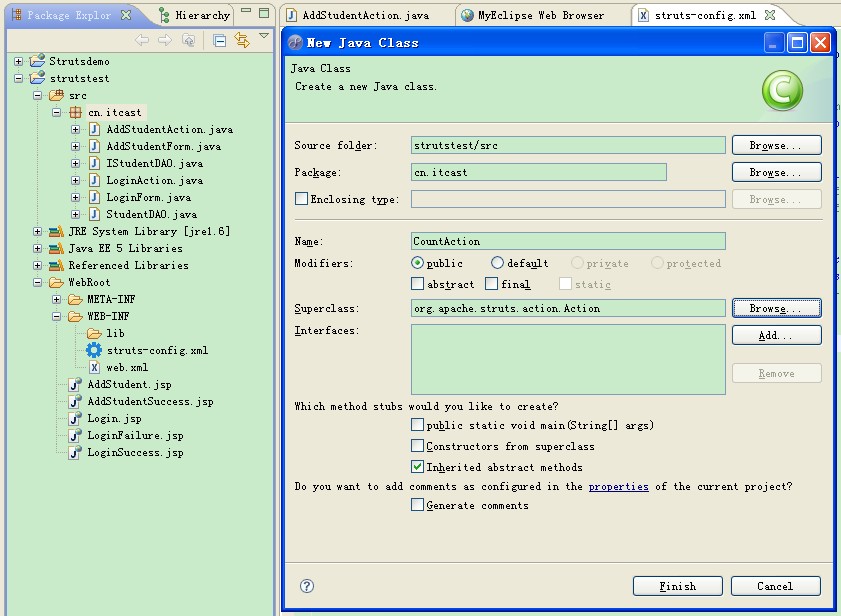
Task: Click the JRE System Library icon
Action: click(x=56, y=231)
